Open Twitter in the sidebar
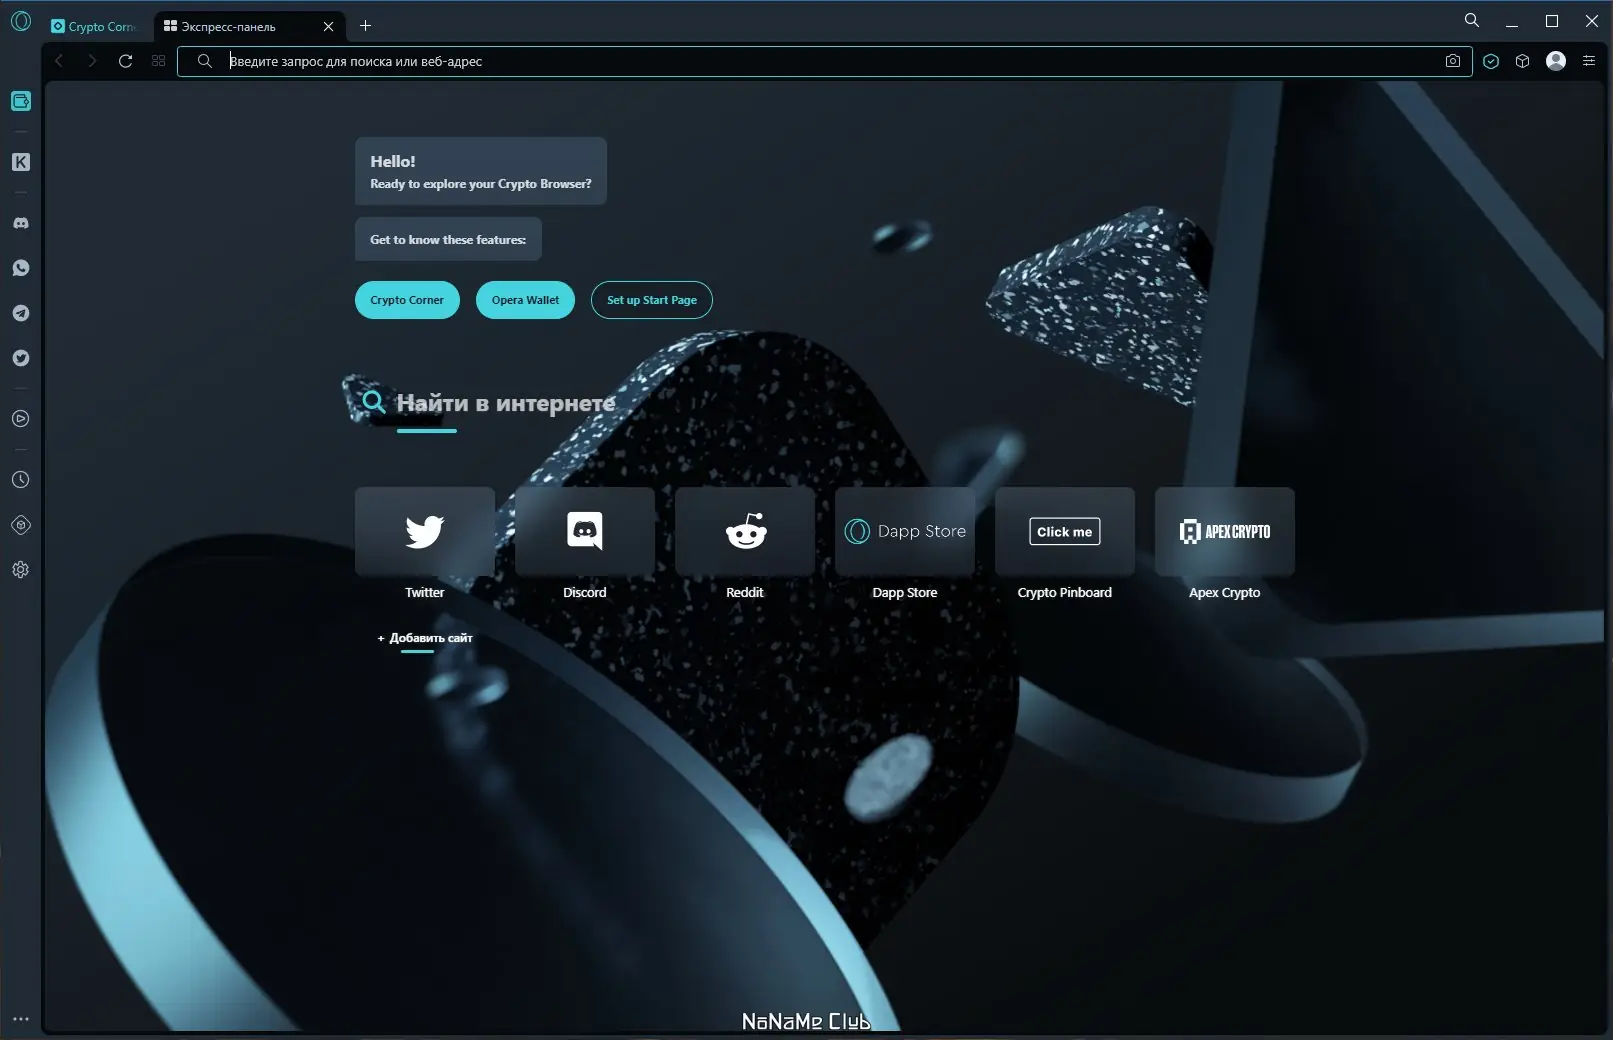The height and width of the screenshot is (1040, 1613). 21,358
